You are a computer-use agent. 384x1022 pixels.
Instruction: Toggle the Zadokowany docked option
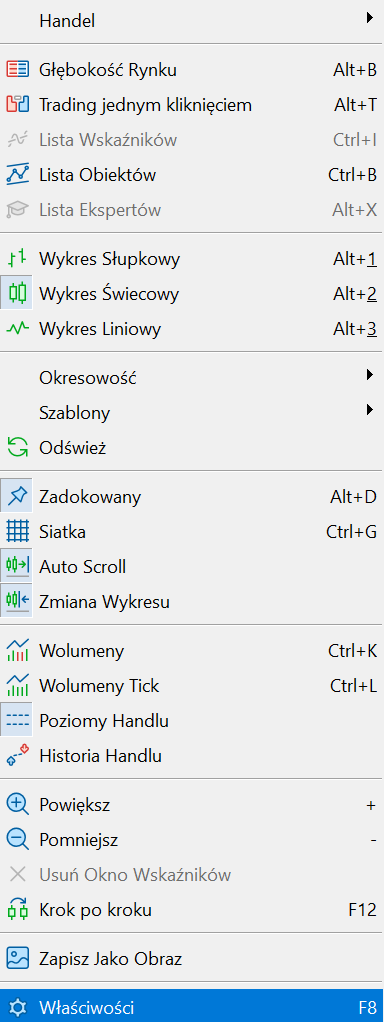pos(192,497)
